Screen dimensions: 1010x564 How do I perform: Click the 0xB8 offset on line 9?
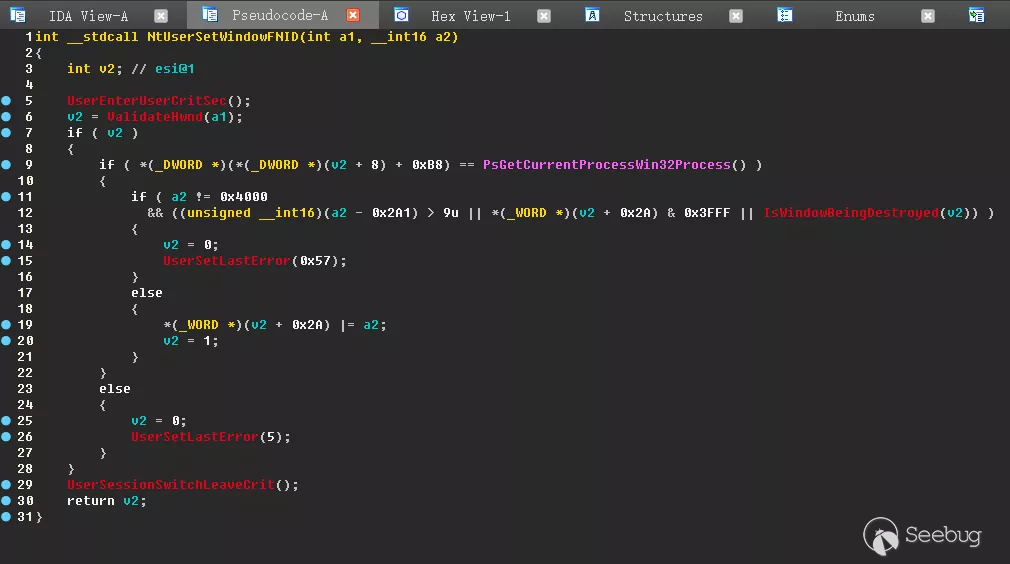click(x=428, y=165)
